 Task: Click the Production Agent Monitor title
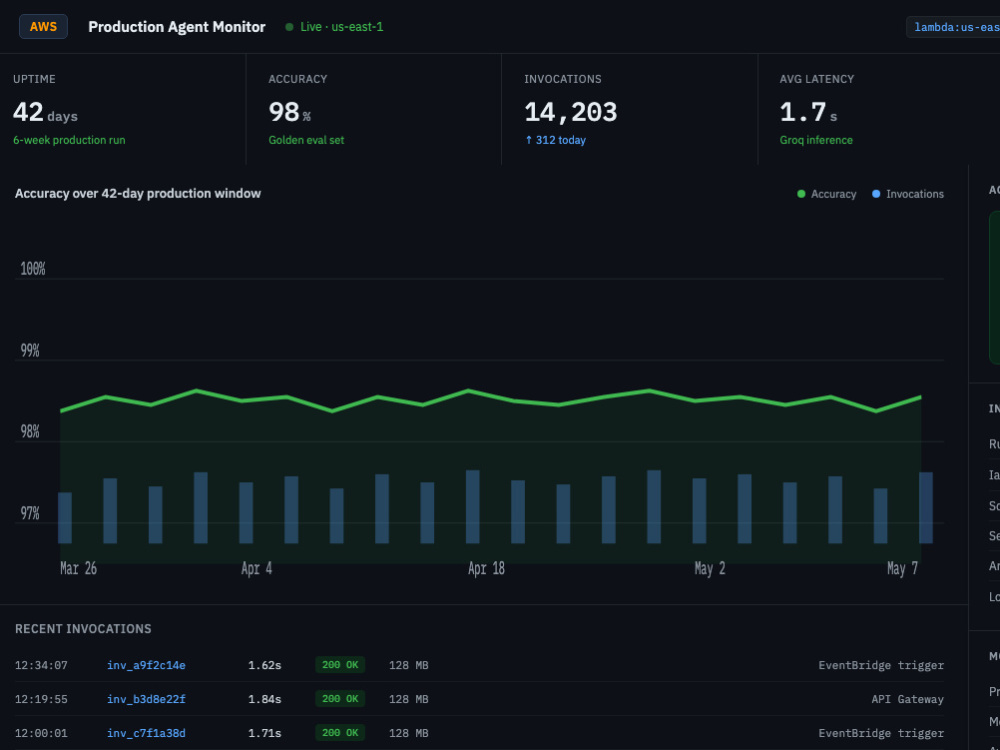coord(177,27)
